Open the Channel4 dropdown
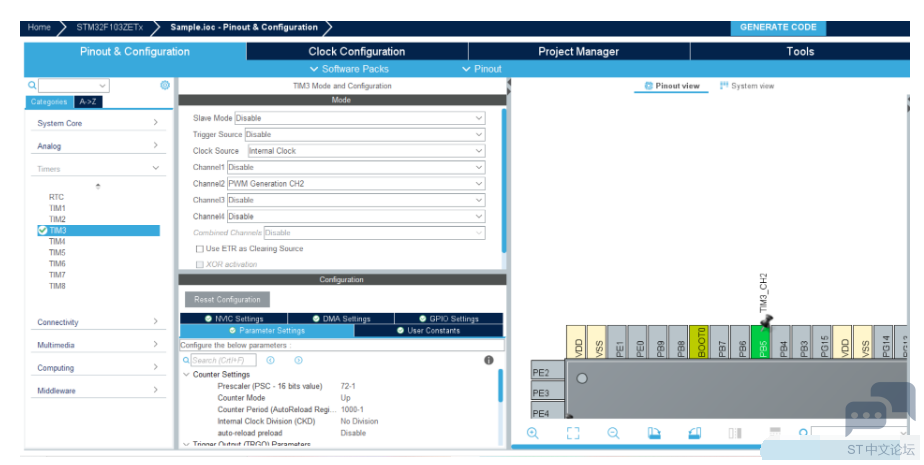 (x=356, y=216)
